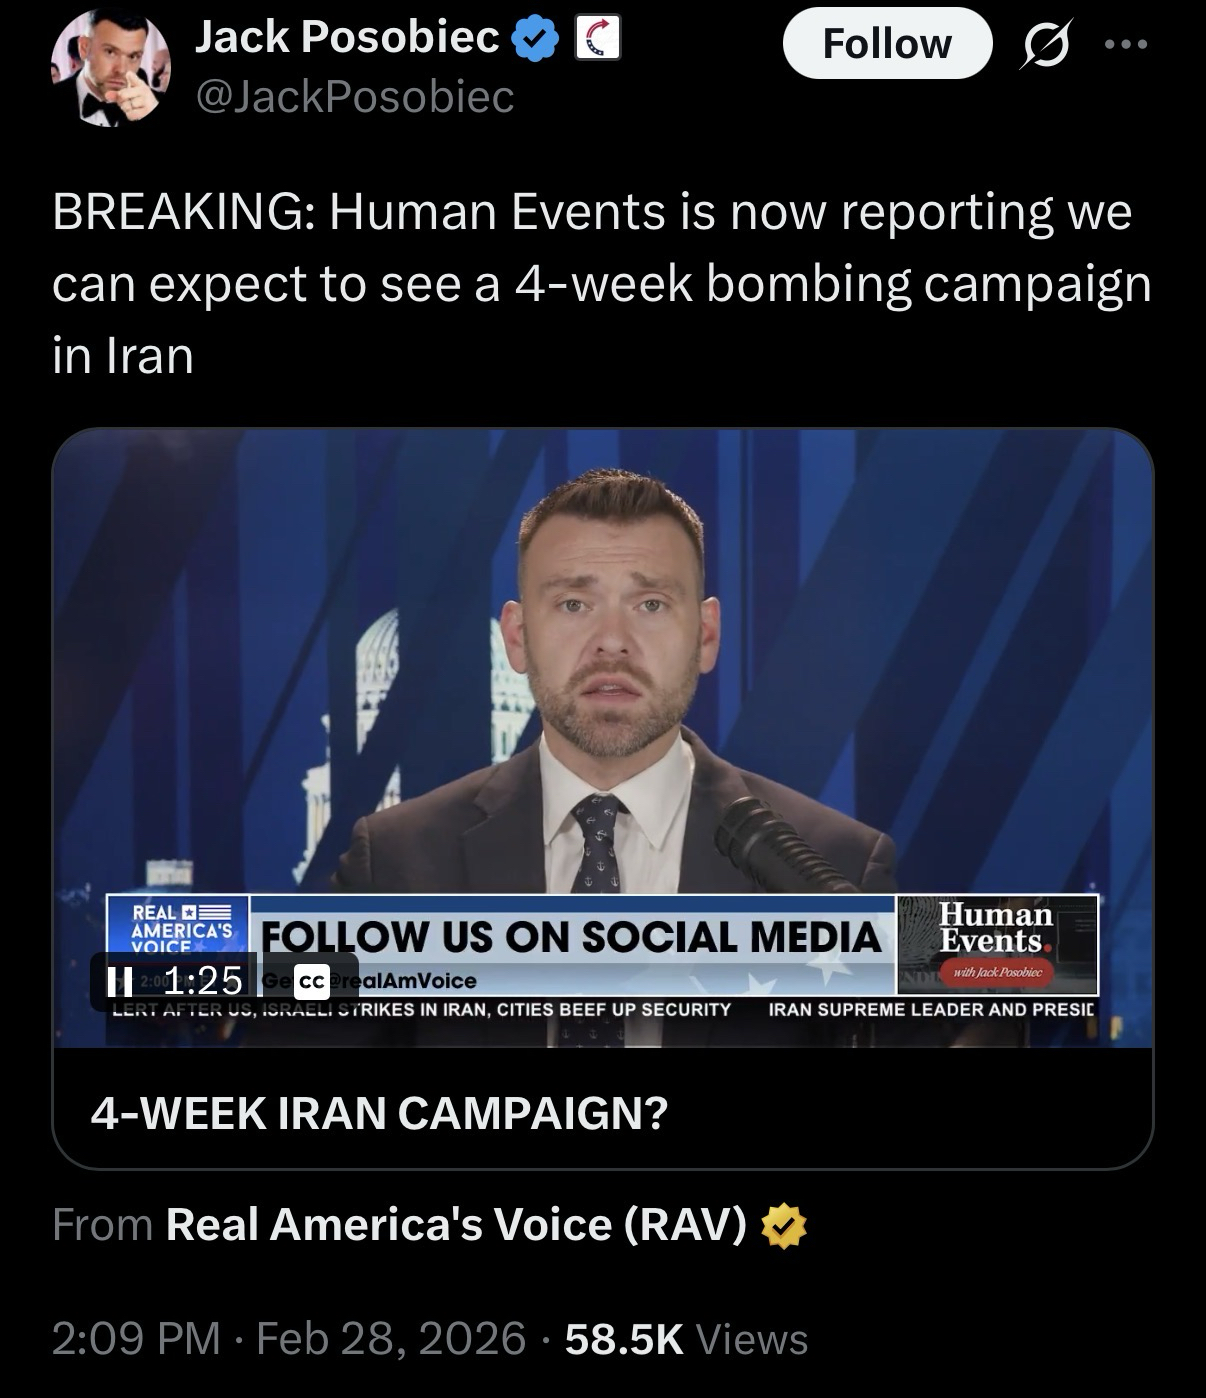
Task: Open the Real America's Voice (RAV) source link
Action: (456, 1225)
